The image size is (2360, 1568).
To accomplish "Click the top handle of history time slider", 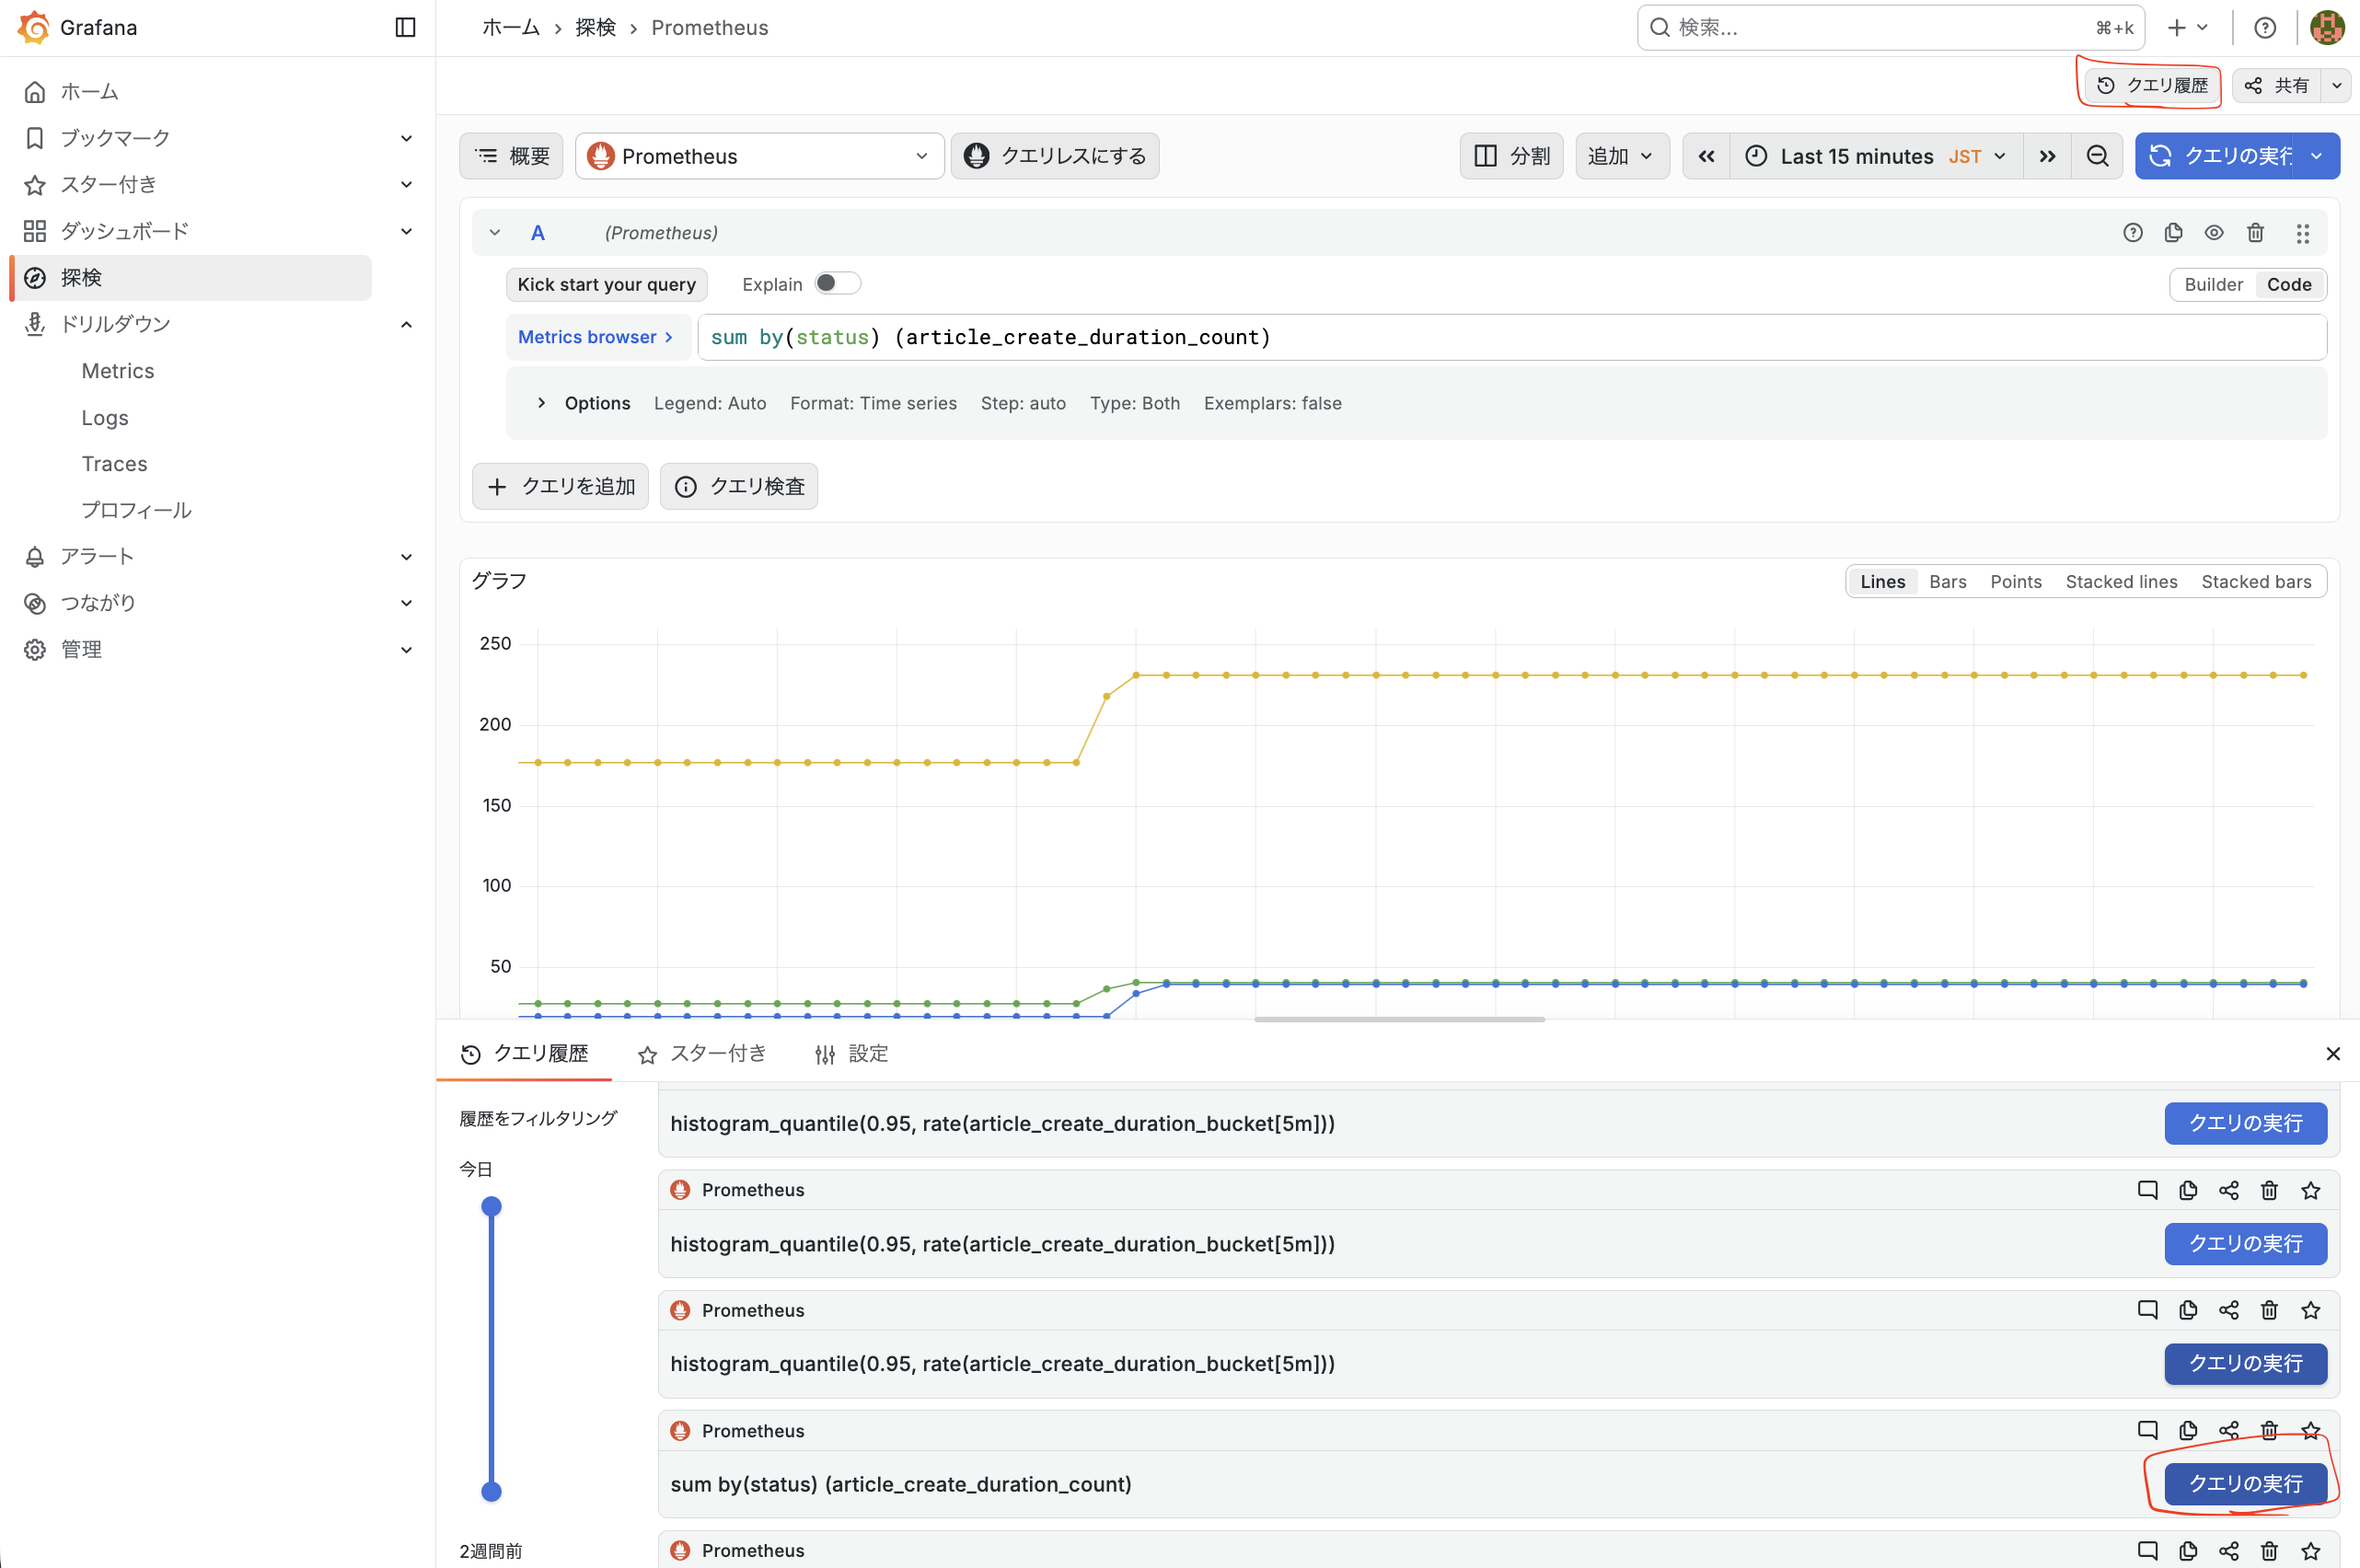I will pos(491,1207).
